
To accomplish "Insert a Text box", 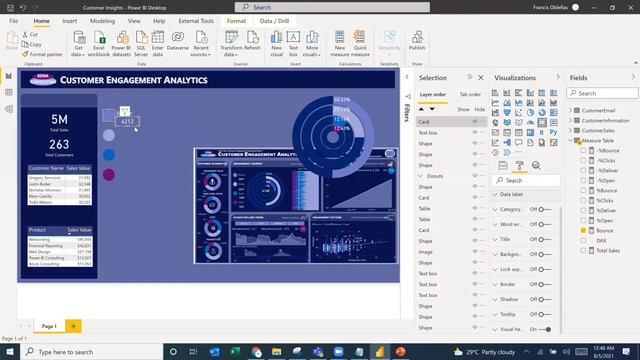I will click(x=293, y=44).
